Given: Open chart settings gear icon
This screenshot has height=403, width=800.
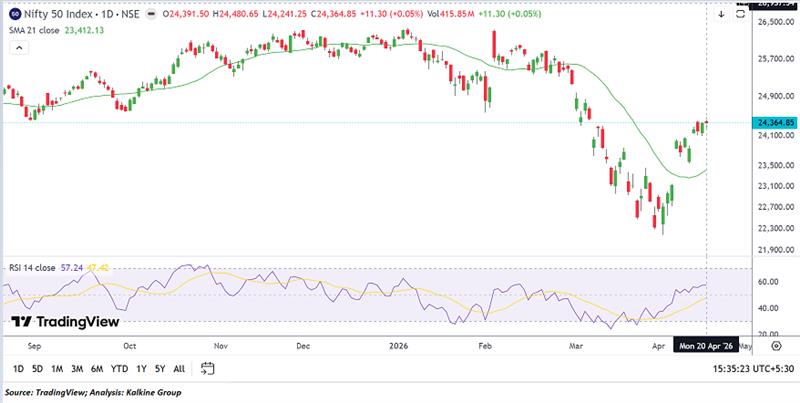Looking at the screenshot, I should click(x=776, y=346).
